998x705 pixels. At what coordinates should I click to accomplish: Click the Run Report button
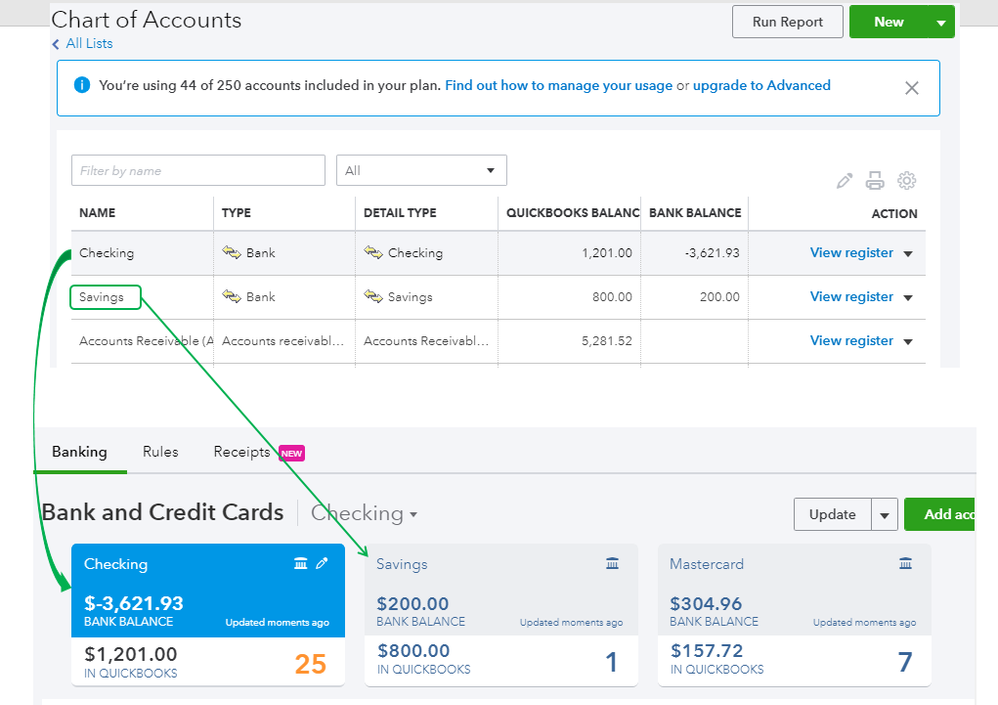pos(787,22)
